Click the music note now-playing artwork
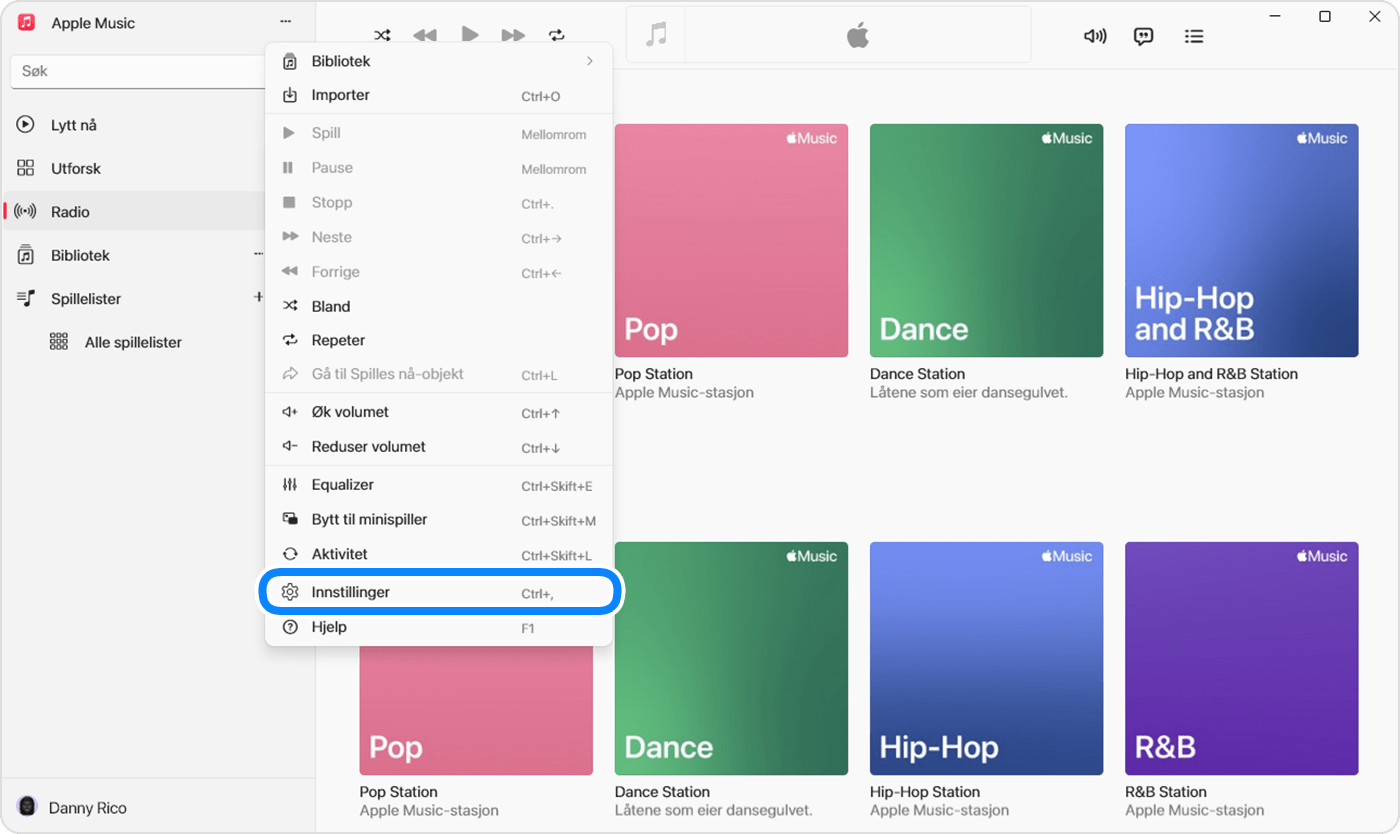Image resolution: width=1400 pixels, height=834 pixels. pyautogui.click(x=656, y=35)
